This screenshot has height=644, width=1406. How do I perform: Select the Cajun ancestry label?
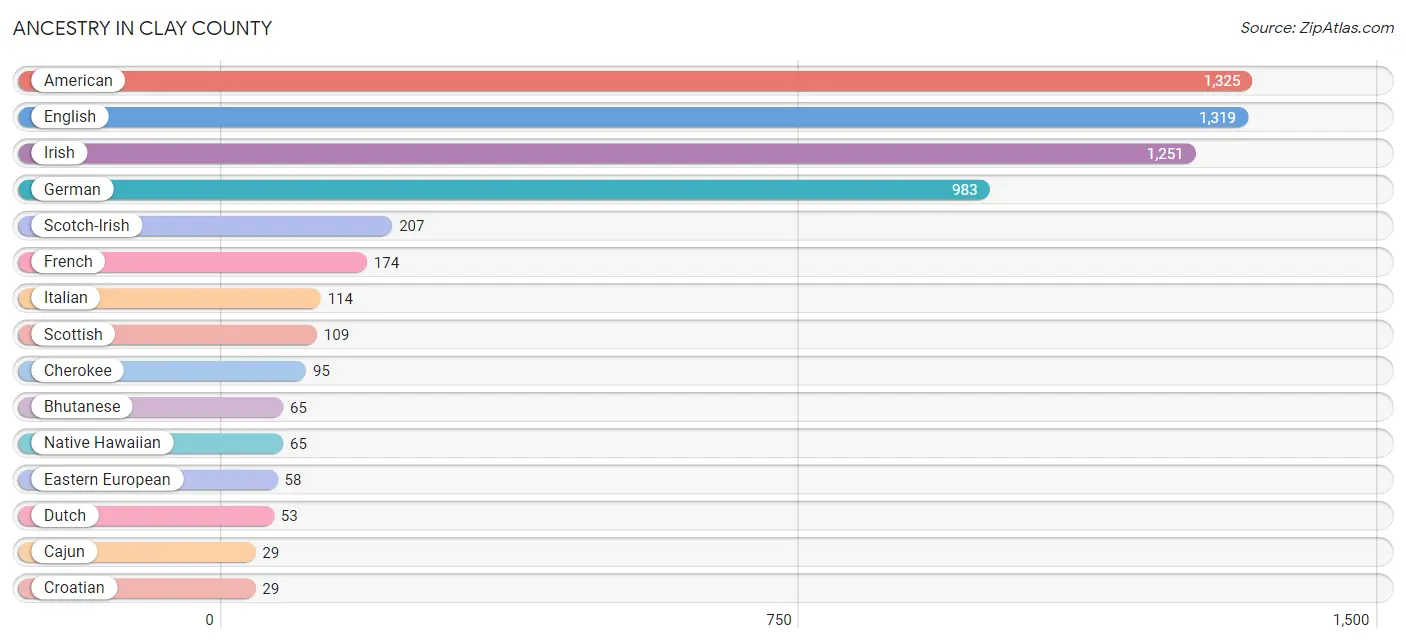click(64, 552)
